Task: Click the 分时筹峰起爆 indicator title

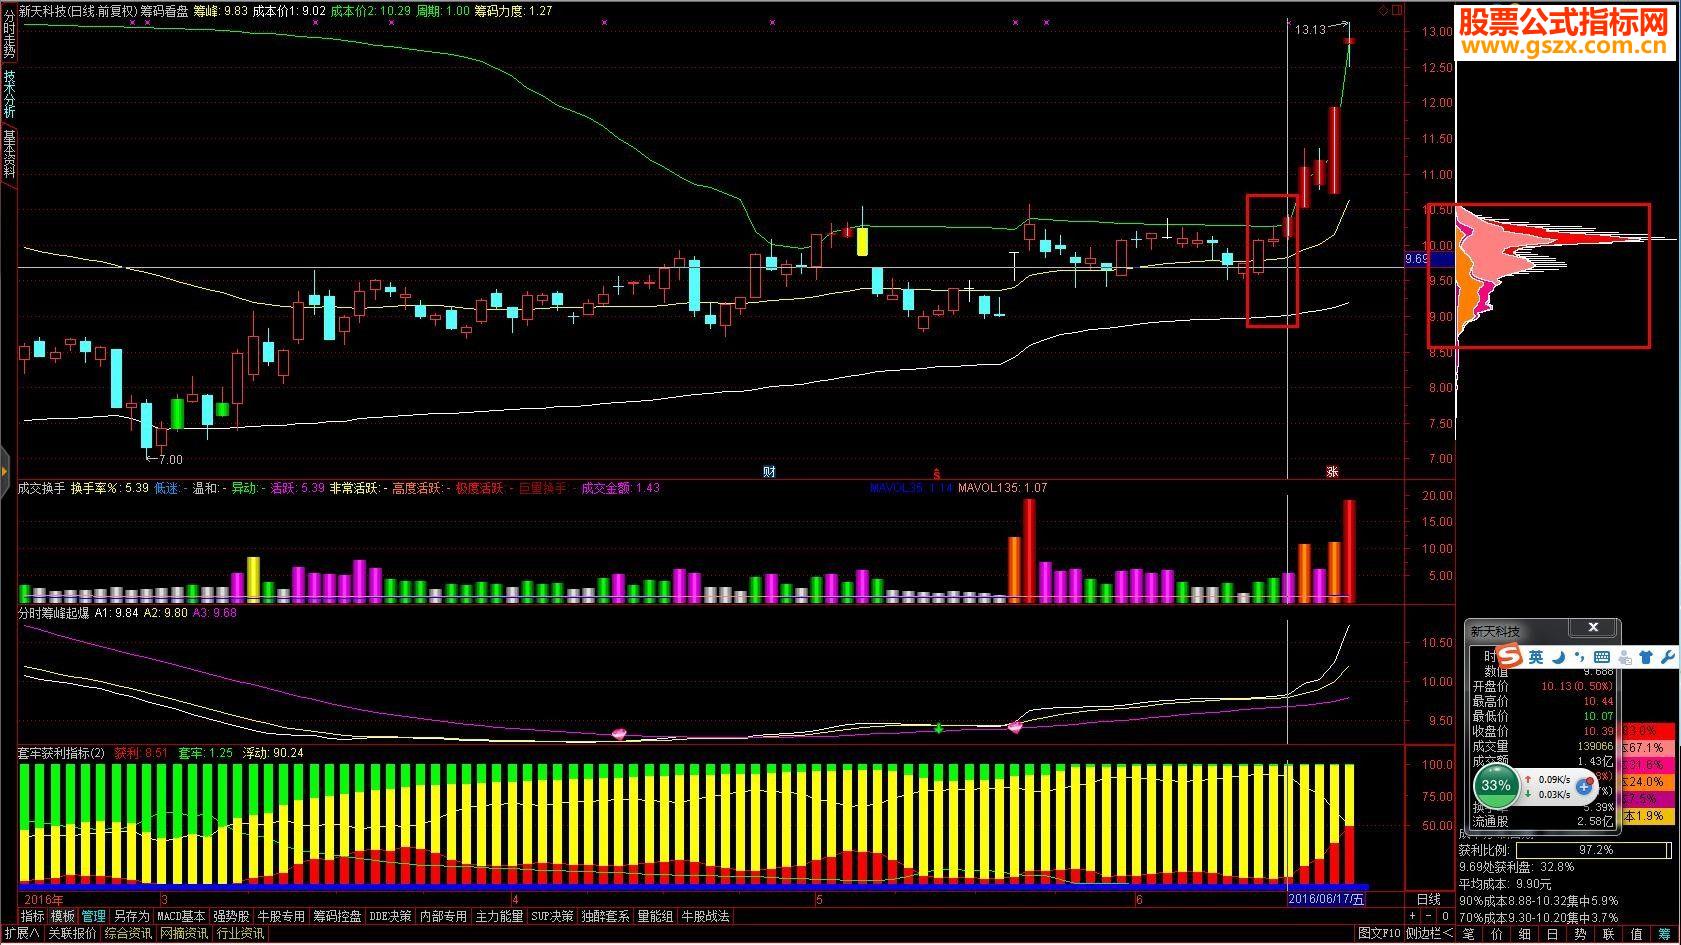Action: (x=54, y=613)
